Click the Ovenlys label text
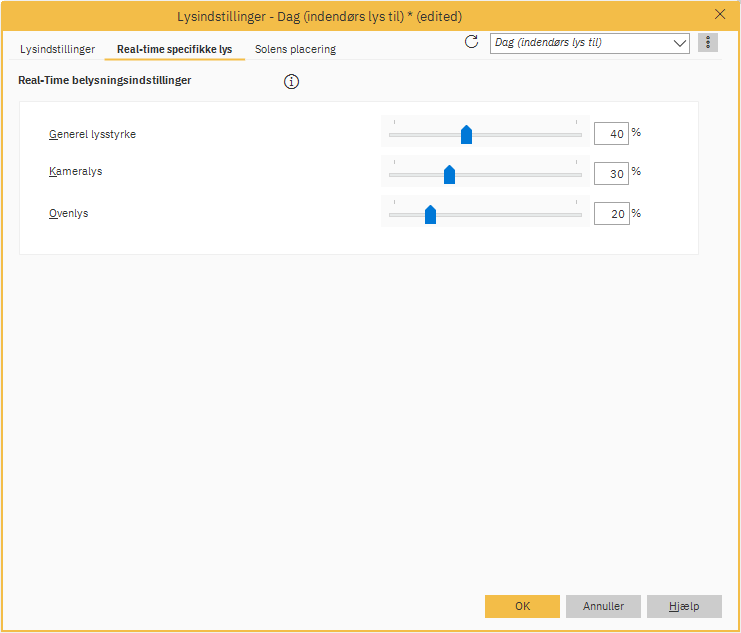Viewport: 741px width, 633px height. pyautogui.click(x=68, y=213)
